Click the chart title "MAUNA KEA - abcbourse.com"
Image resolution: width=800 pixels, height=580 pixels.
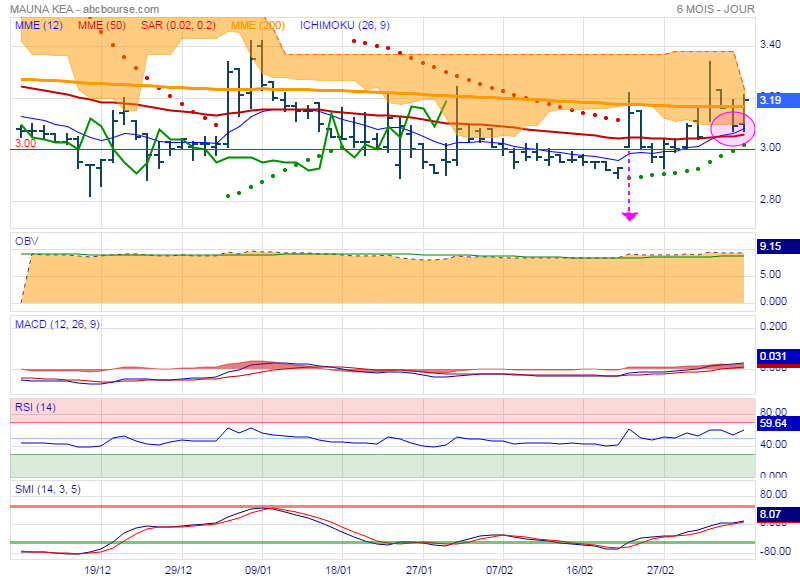click(x=85, y=9)
